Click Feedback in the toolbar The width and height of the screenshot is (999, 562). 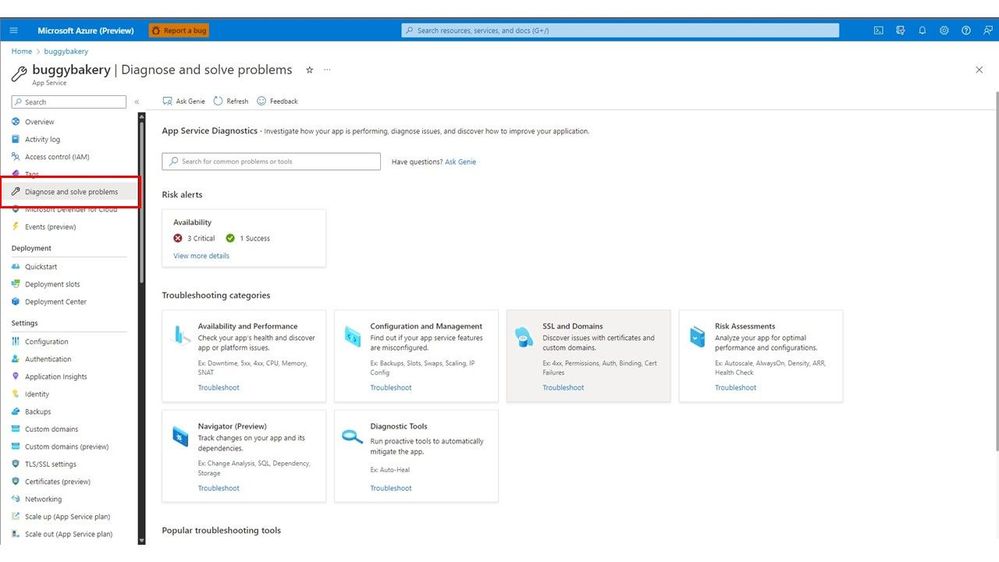(277, 101)
